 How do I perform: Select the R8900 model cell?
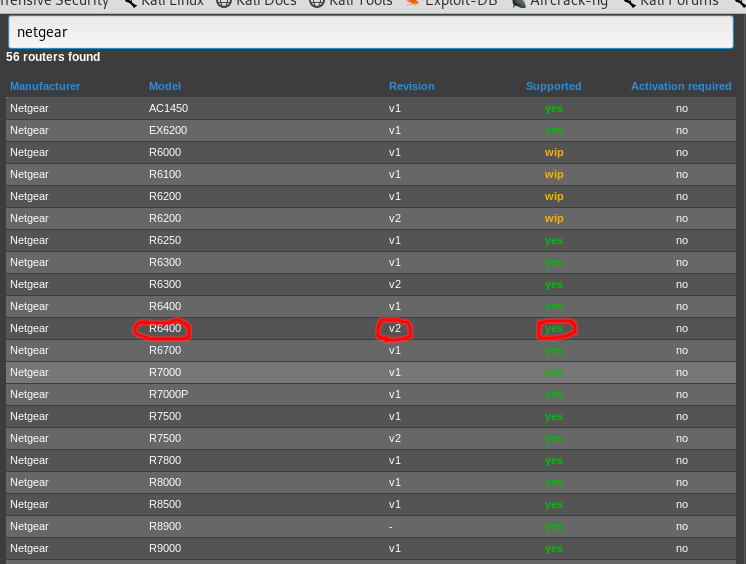coord(165,526)
